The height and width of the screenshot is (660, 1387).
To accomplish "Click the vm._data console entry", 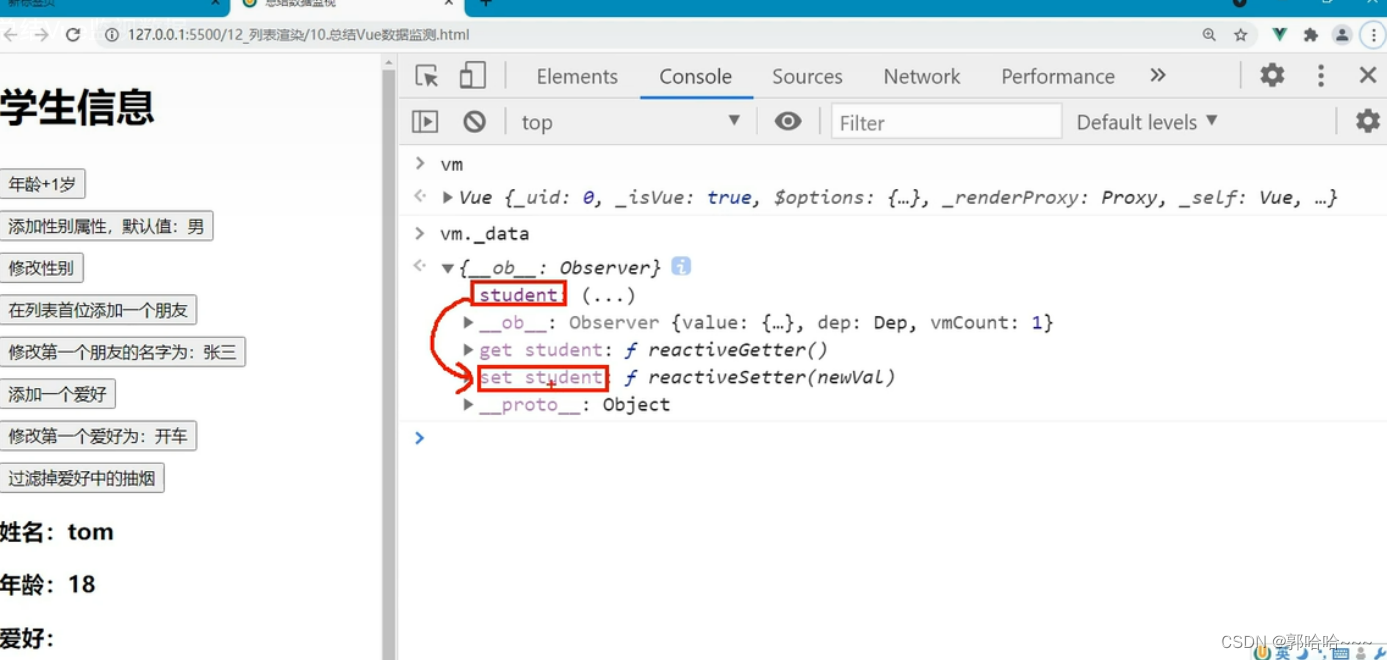I will click(484, 233).
